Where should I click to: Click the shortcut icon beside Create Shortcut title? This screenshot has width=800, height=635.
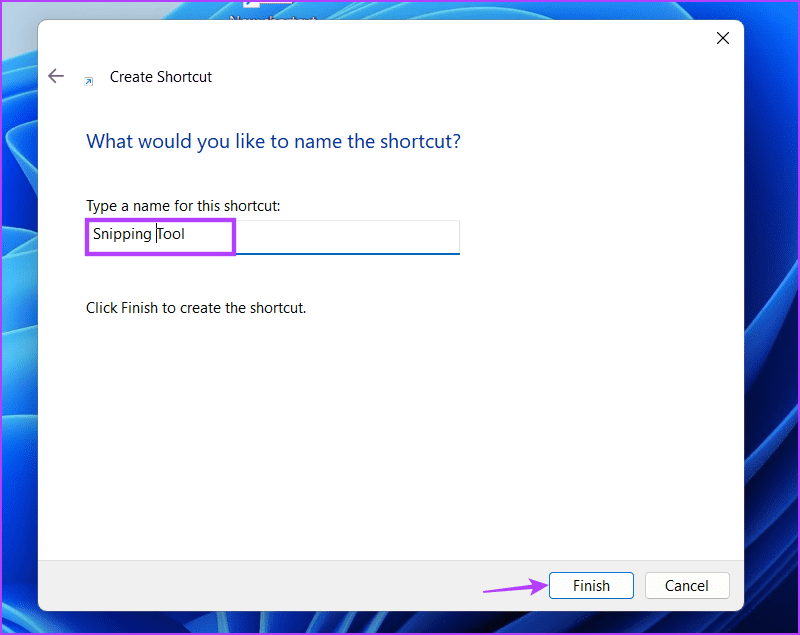pos(89,81)
